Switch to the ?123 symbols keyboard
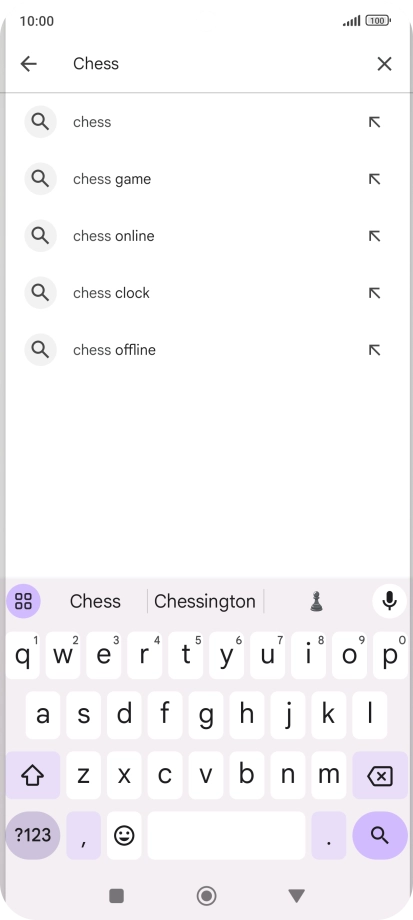413x920 pixels. click(x=33, y=836)
